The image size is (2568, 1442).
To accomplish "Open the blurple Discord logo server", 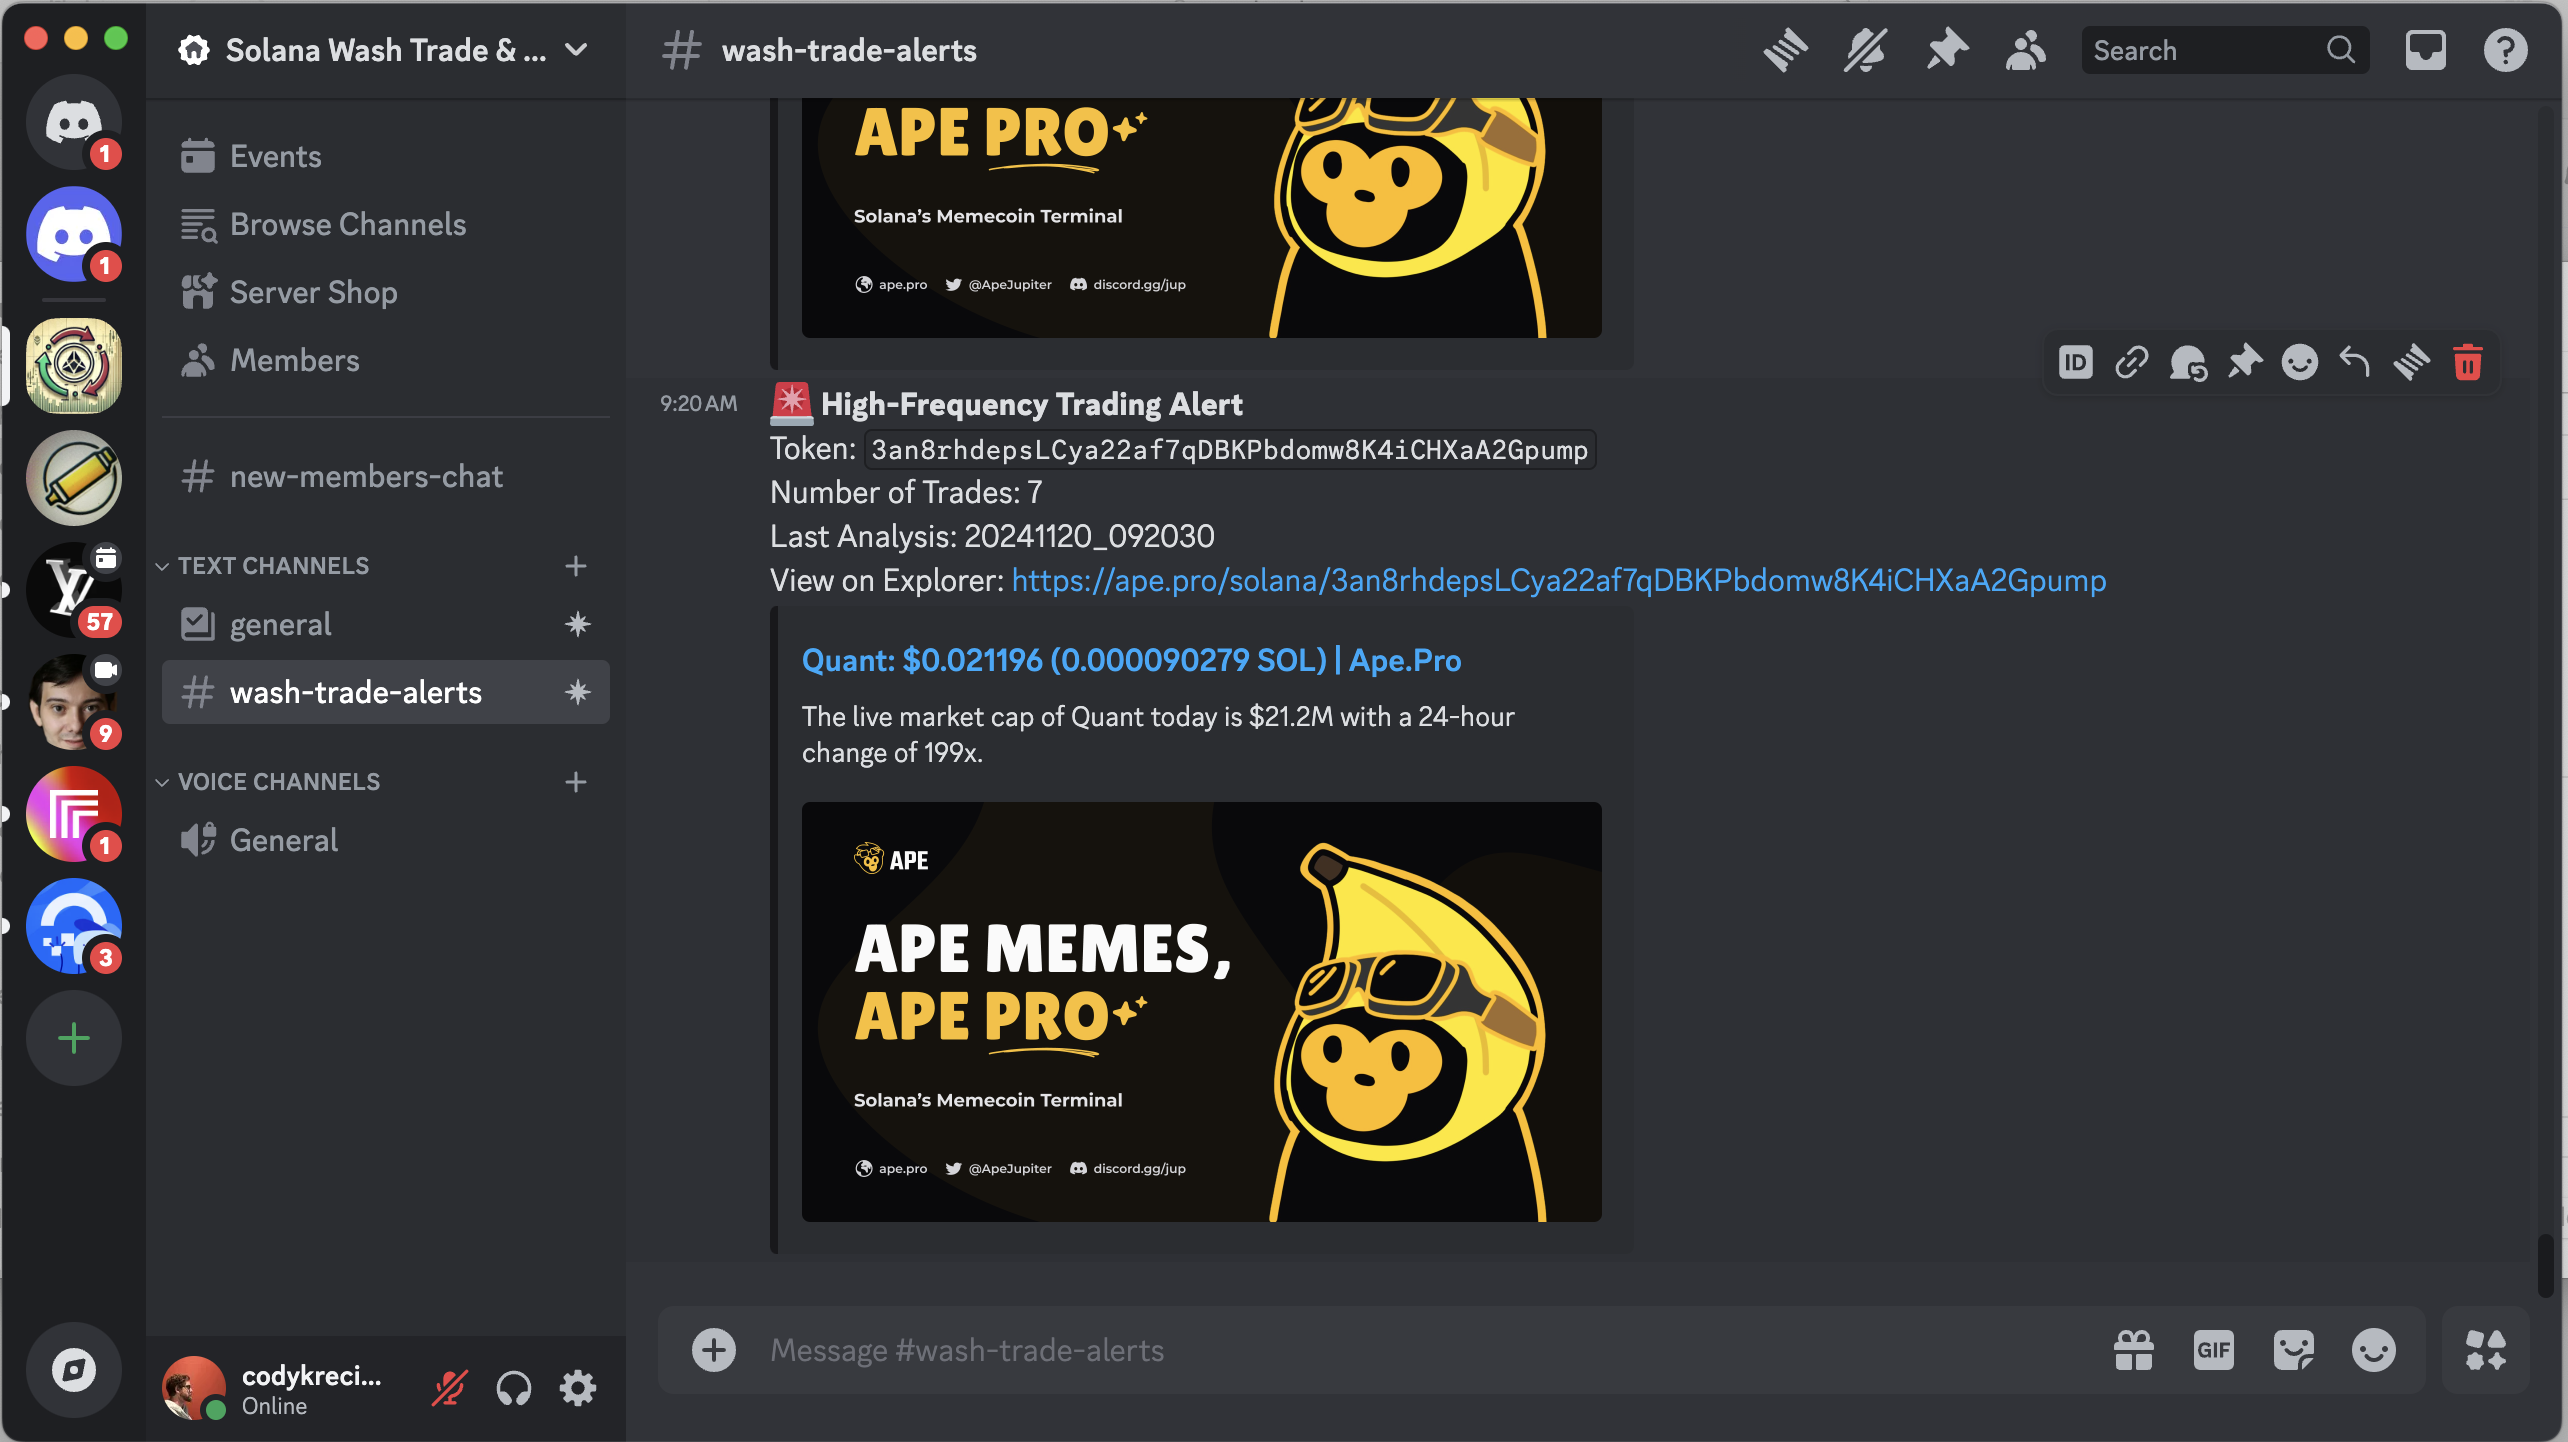I will click(73, 234).
